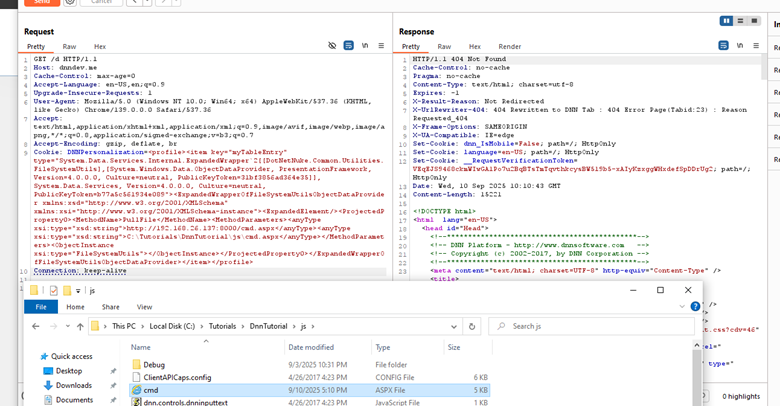The height and width of the screenshot is (406, 780).
Task: Toggle word wrap icon in Request pane
Action: coord(349,46)
